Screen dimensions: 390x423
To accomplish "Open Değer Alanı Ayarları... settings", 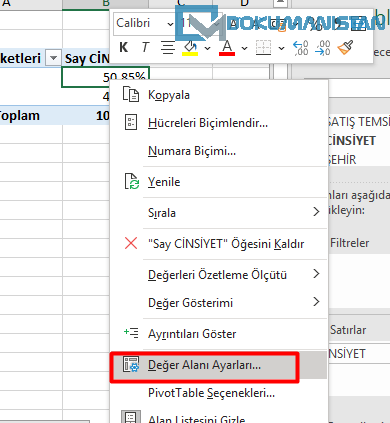I will [x=219, y=365].
